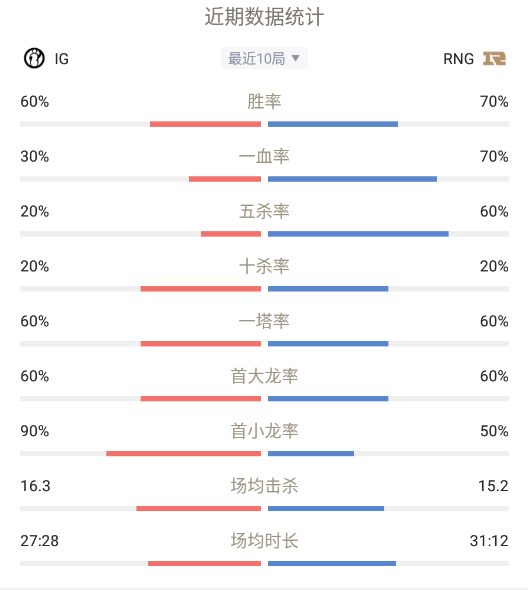The height and width of the screenshot is (590, 528).
Task: Select the IG team name
Action: click(62, 59)
